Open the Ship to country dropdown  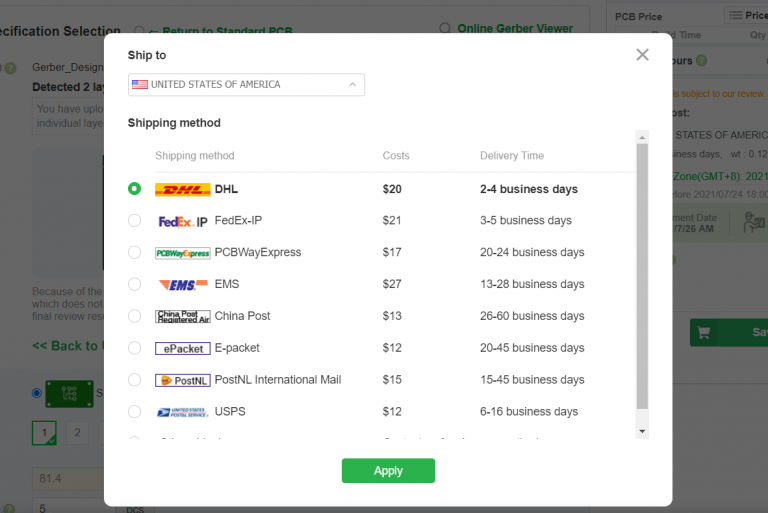tap(246, 85)
